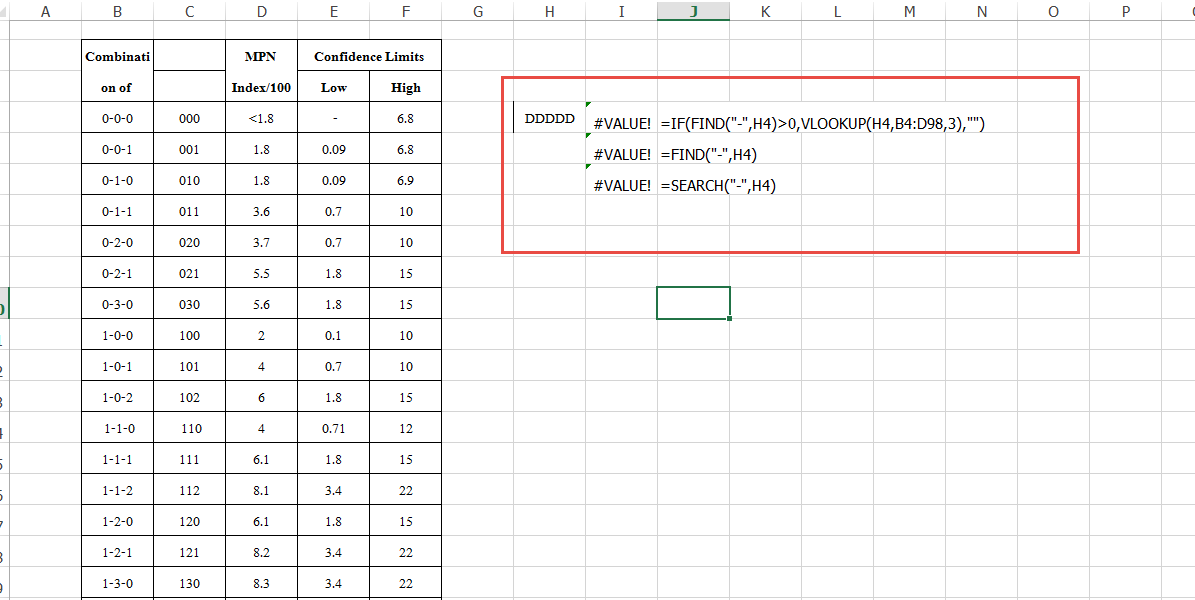1195x600 pixels.
Task: Select the 101 cell
Action: [x=189, y=366]
